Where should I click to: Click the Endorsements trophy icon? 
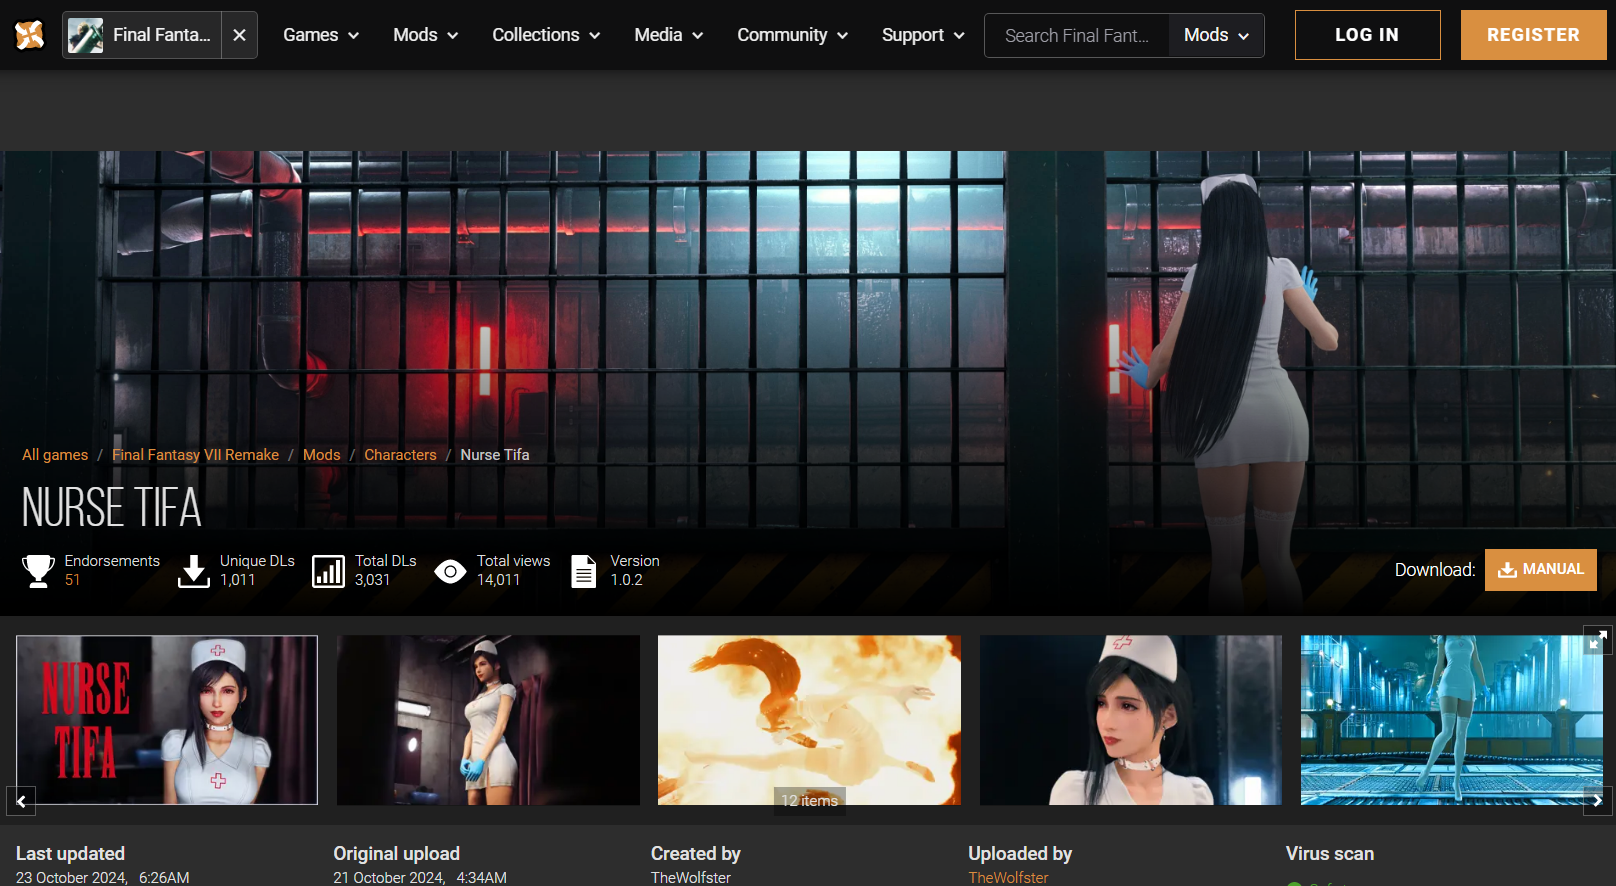(x=38, y=571)
